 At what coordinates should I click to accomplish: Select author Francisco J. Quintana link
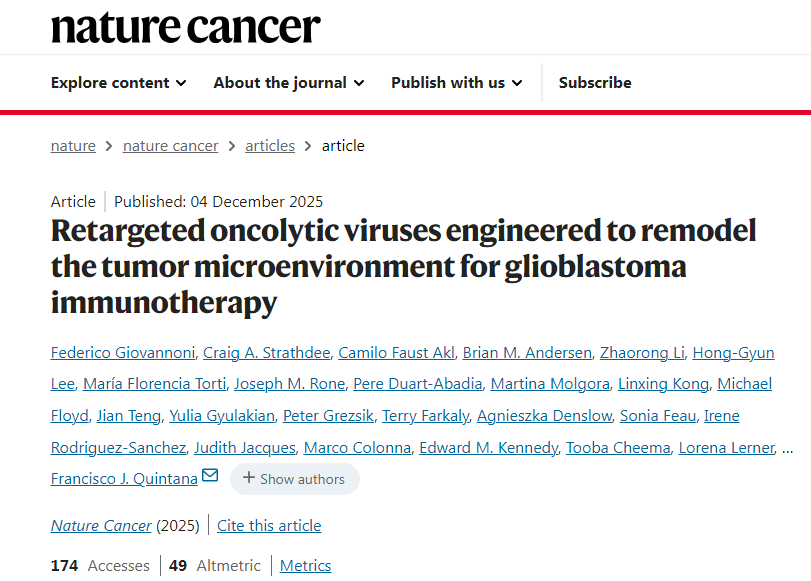pyautogui.click(x=124, y=478)
